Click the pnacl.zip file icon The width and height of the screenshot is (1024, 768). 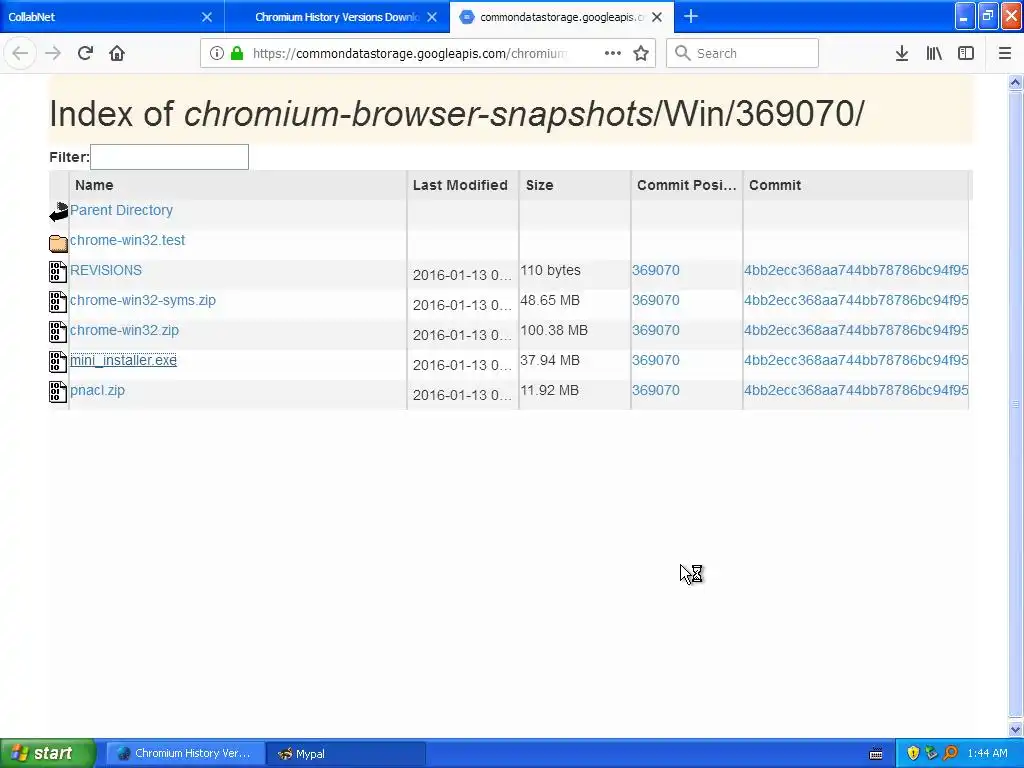click(x=58, y=392)
